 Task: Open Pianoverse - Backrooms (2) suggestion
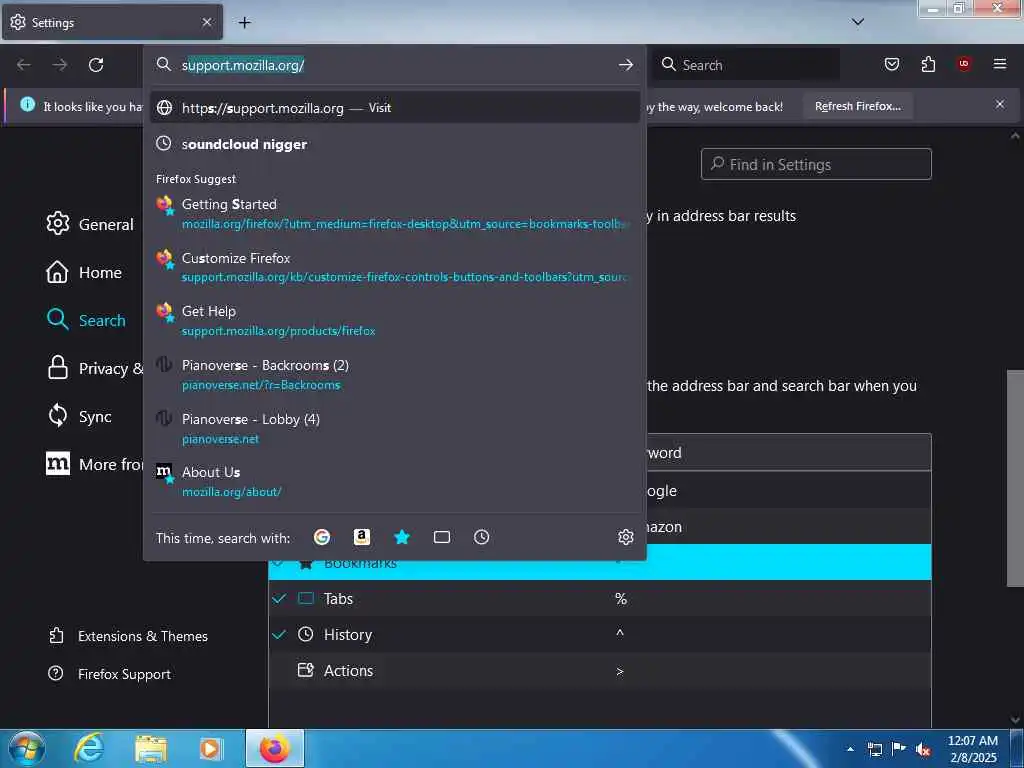point(394,374)
